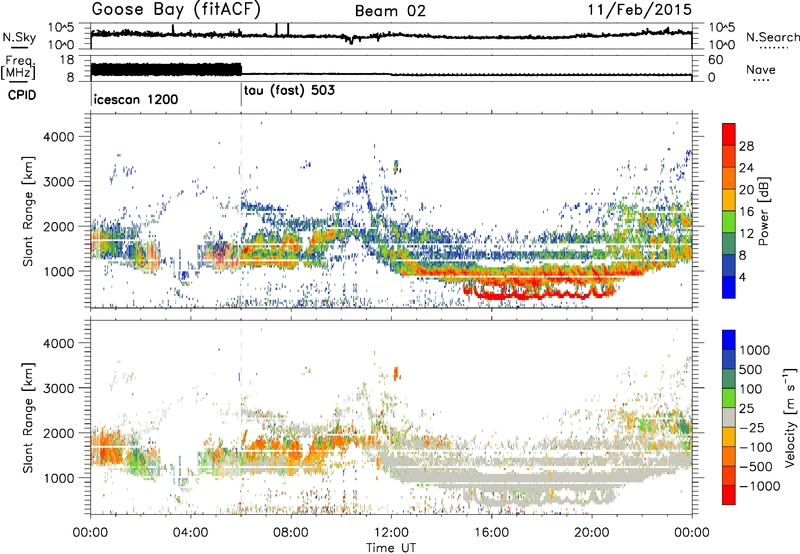The width and height of the screenshot is (800, 554).
Task: Click the "N.Sky" legend label
Action: (19, 37)
